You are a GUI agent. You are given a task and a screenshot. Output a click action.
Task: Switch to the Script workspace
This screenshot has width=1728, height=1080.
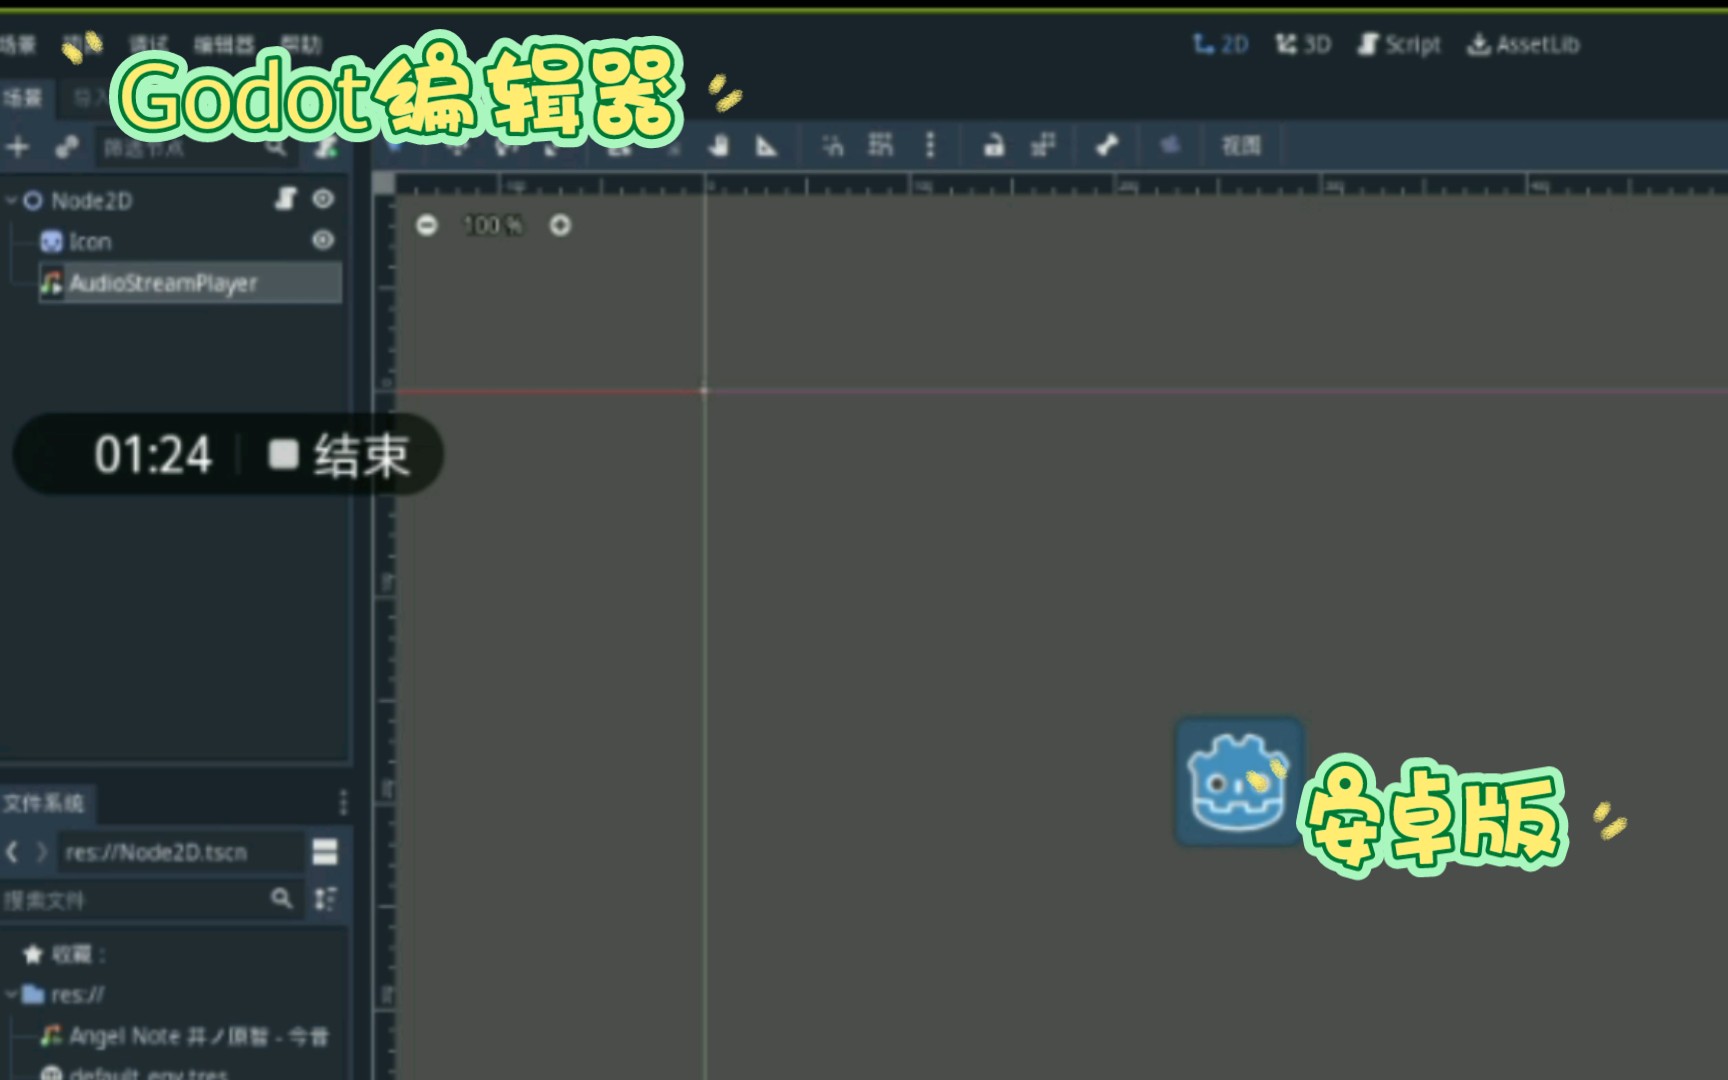tap(1399, 44)
